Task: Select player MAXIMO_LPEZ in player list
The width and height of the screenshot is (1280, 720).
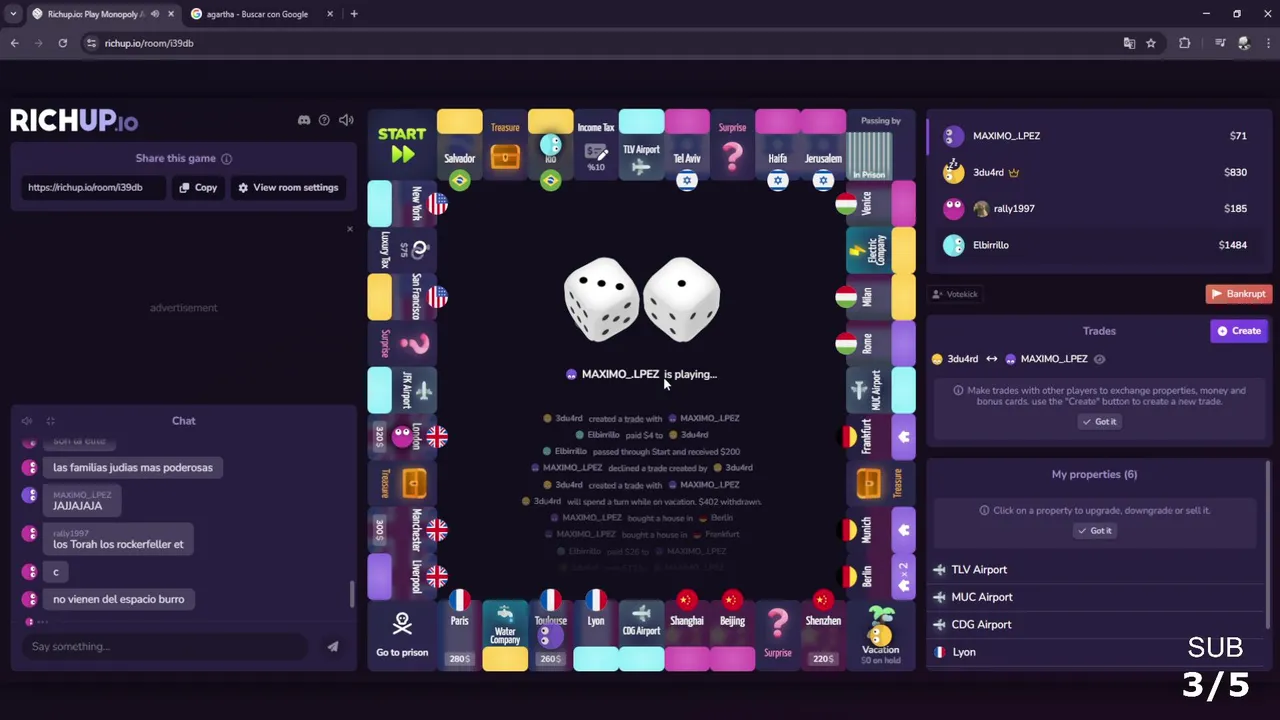Action: coord(1097,136)
